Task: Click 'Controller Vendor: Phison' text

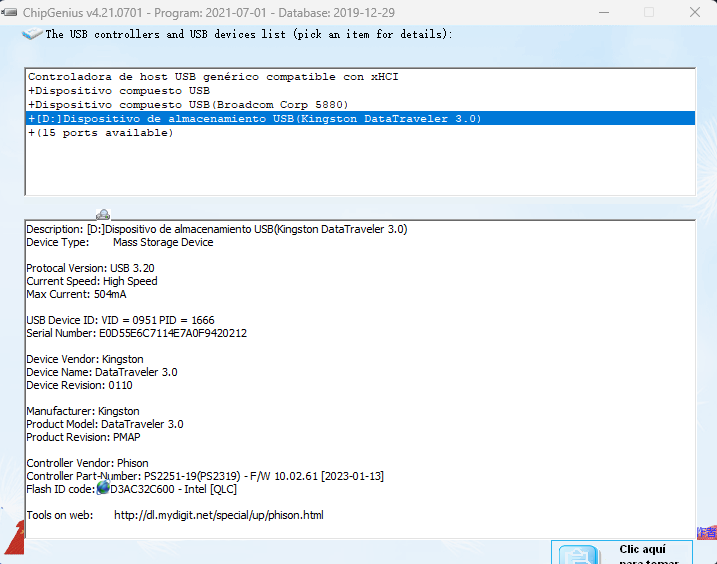Action: point(87,463)
